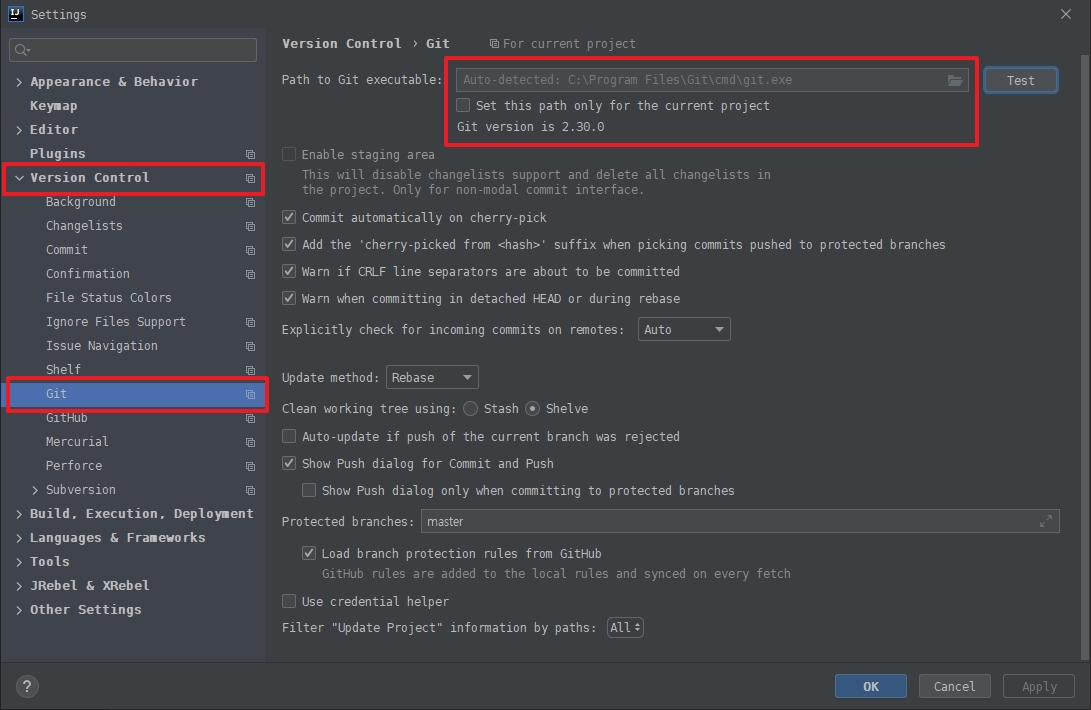Open File Status Colors settings
The image size is (1091, 710).
(x=109, y=298)
